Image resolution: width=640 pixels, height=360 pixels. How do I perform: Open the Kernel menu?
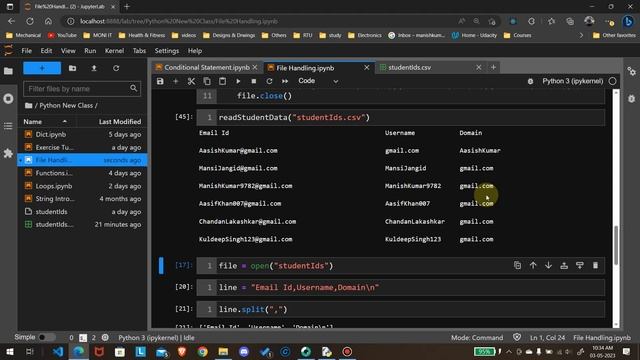(x=114, y=51)
